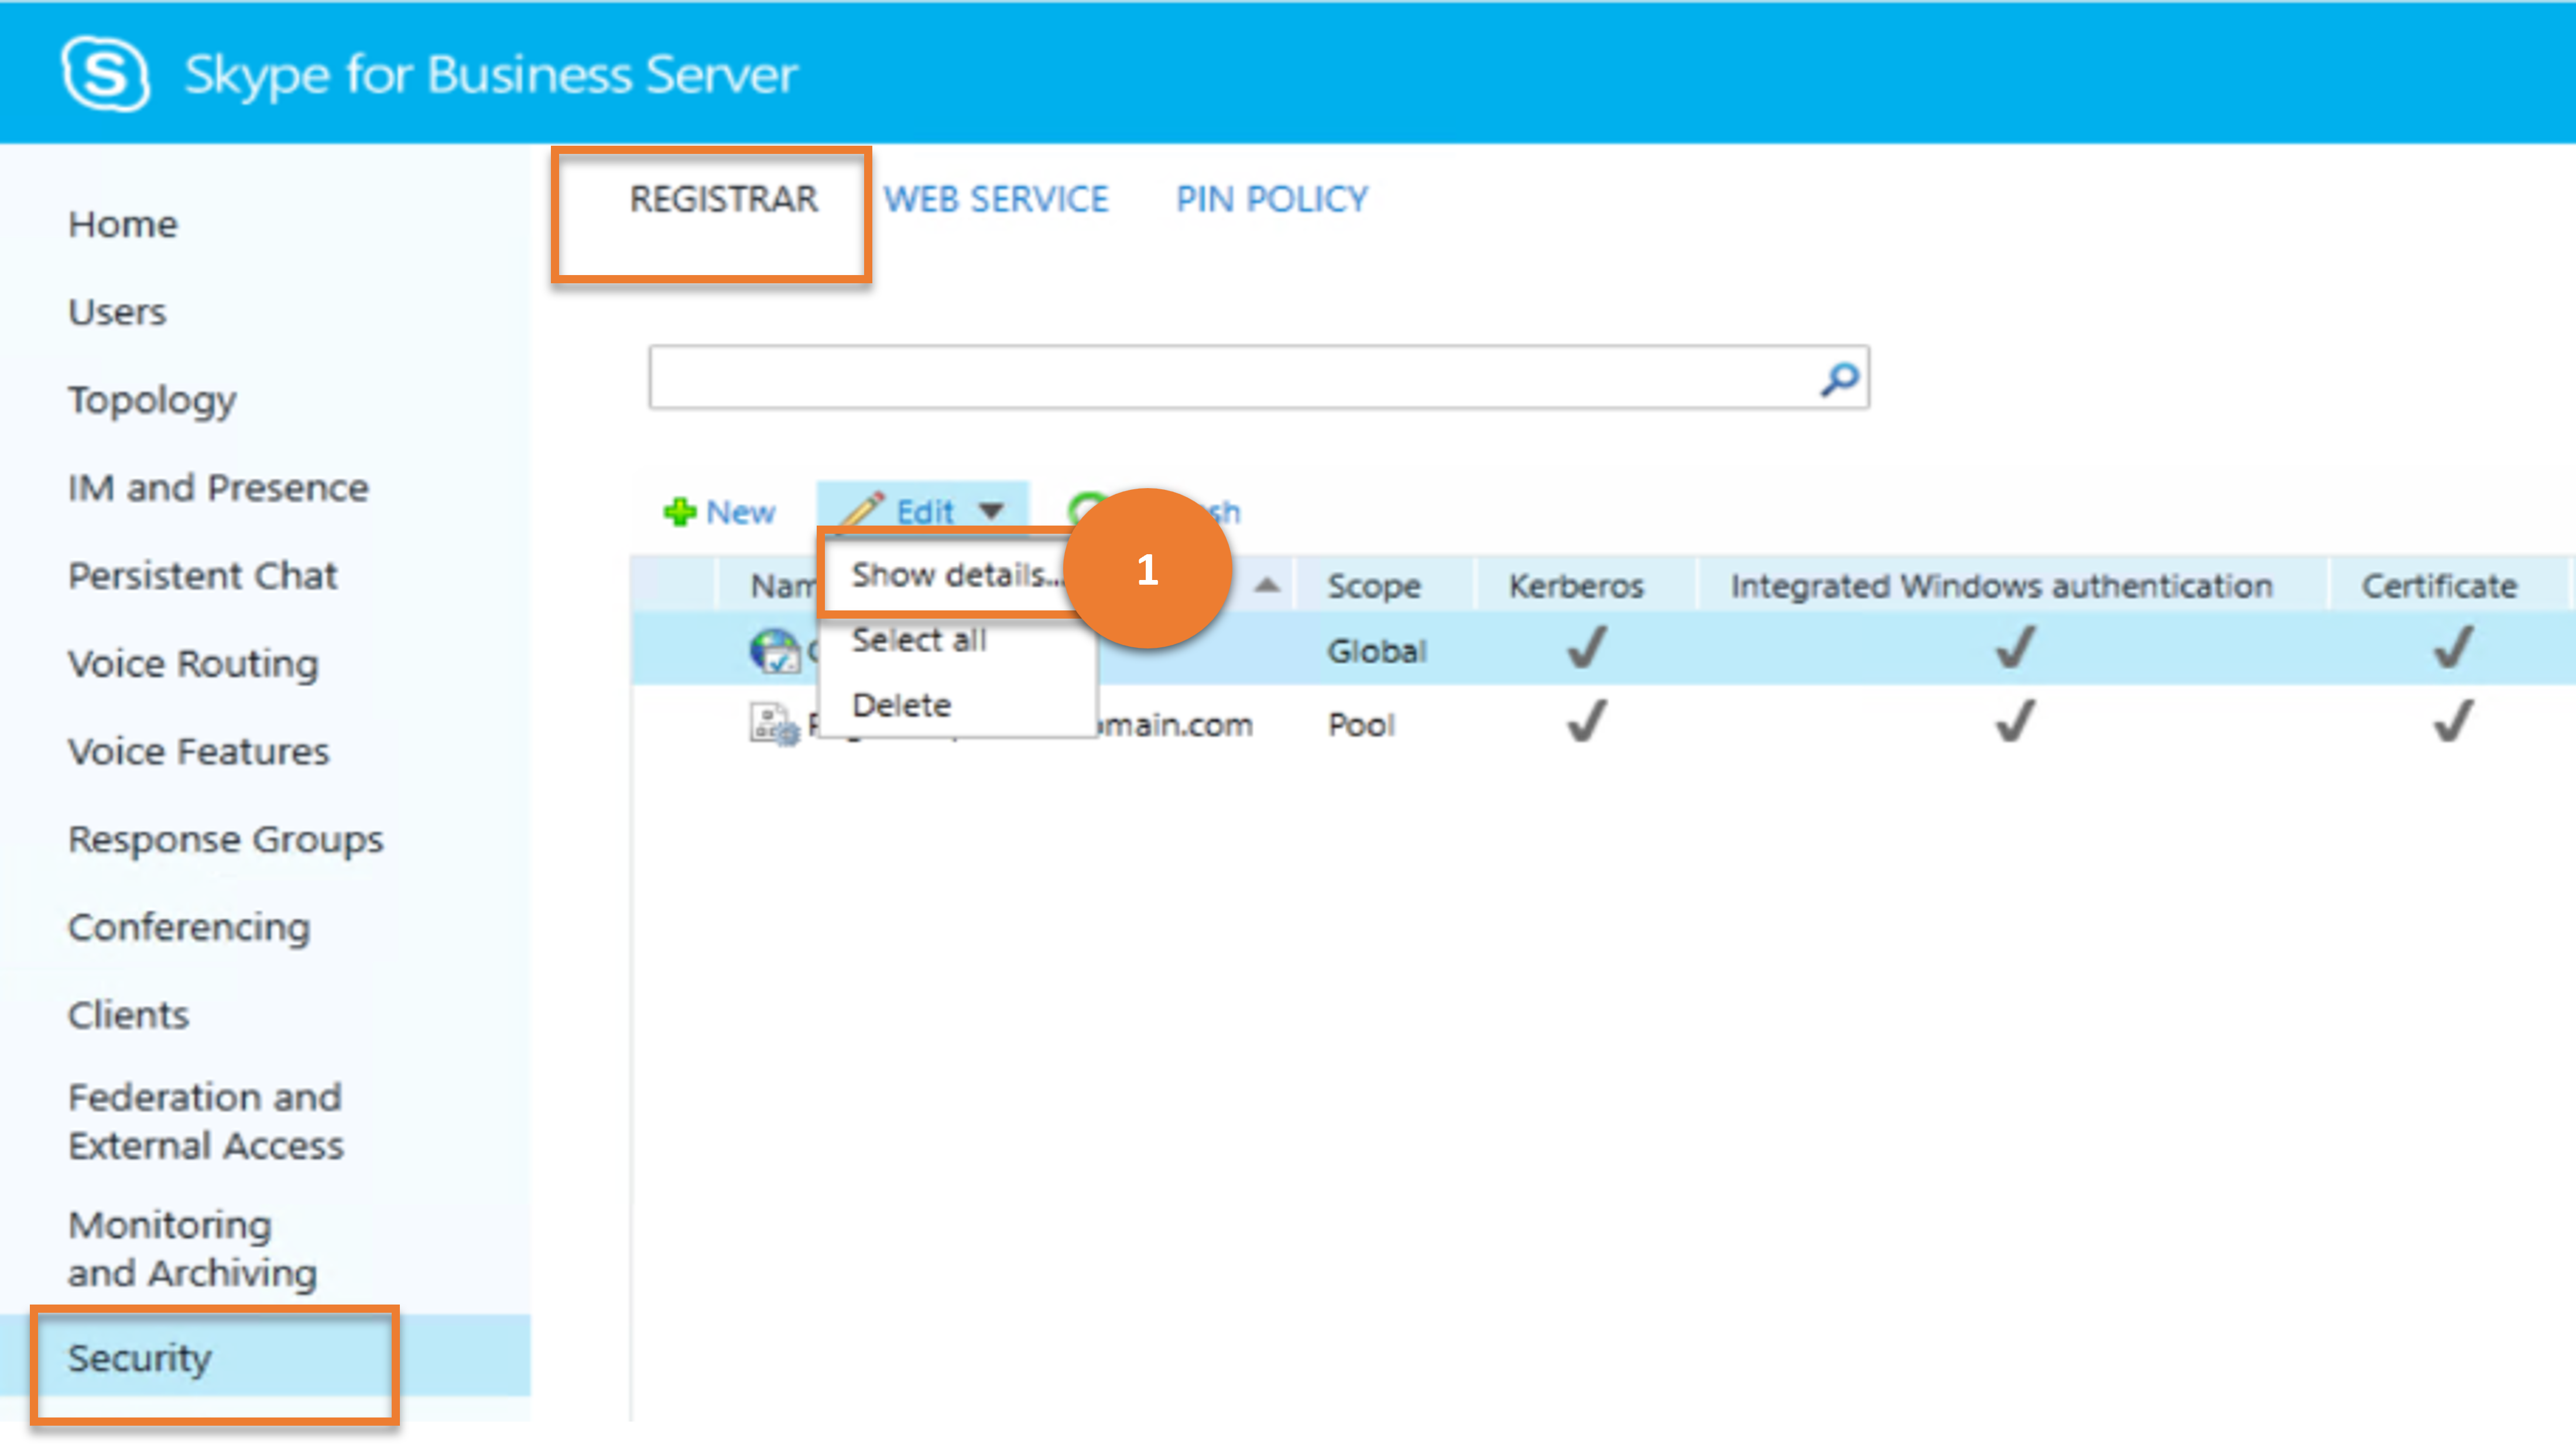
Task: Sort by Integrated Windows authentication header
Action: [2001, 586]
